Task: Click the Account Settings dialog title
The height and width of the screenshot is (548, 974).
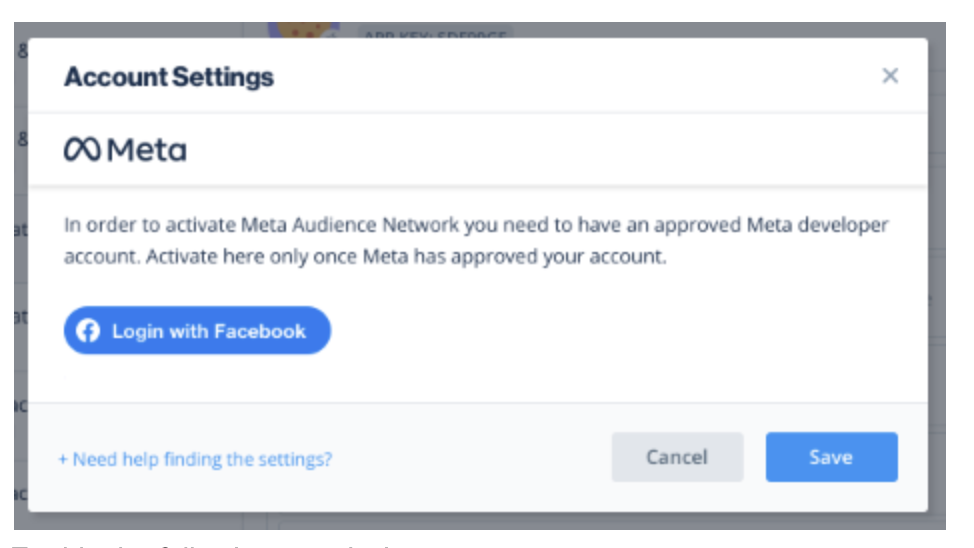Action: pyautogui.click(x=169, y=77)
